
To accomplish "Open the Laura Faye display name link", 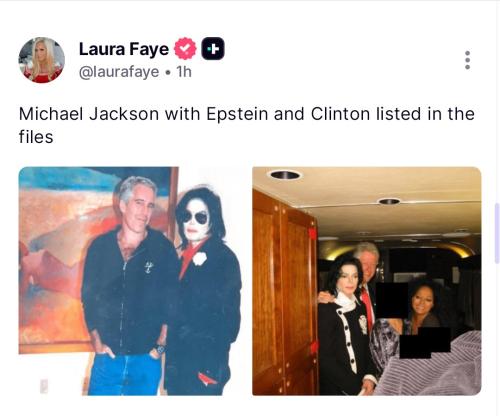I will [124, 49].
